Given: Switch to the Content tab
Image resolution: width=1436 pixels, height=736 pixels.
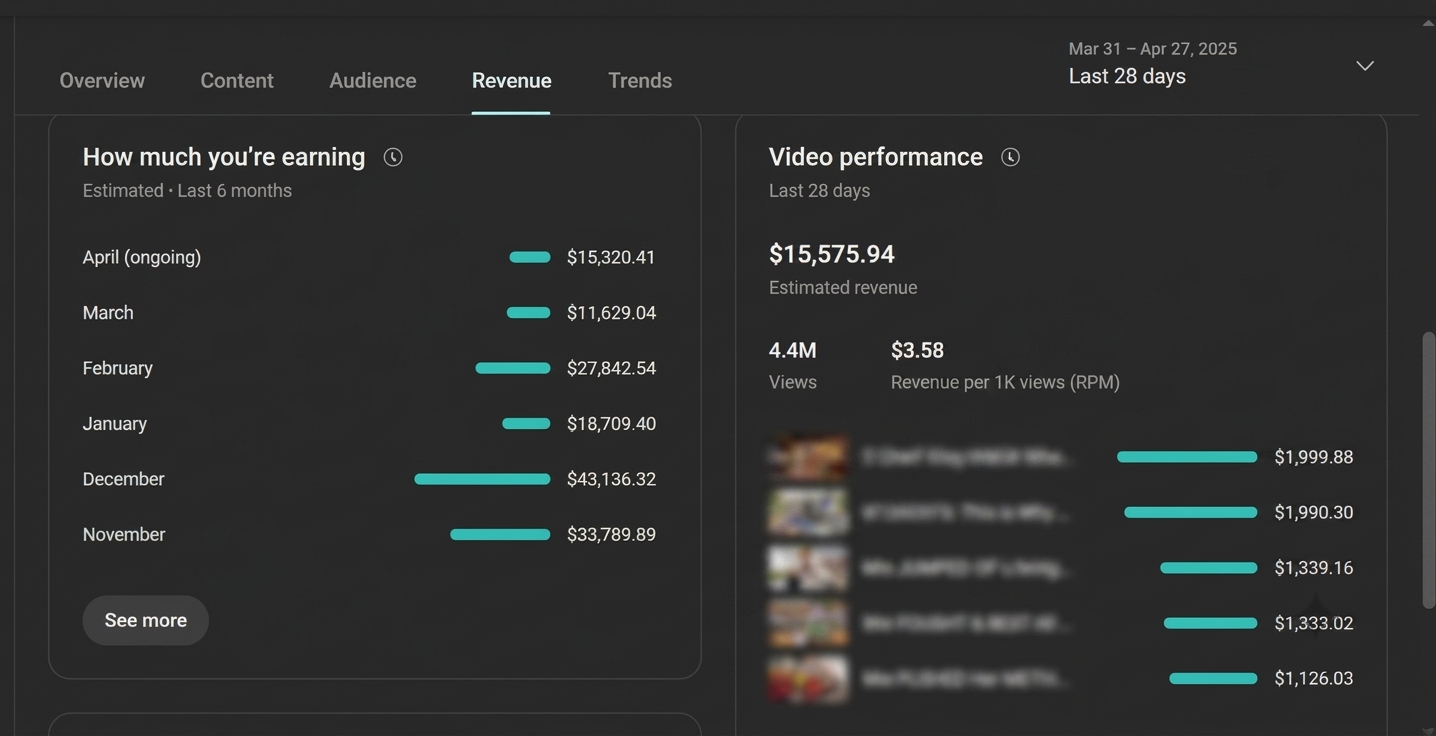Looking at the screenshot, I should [237, 80].
